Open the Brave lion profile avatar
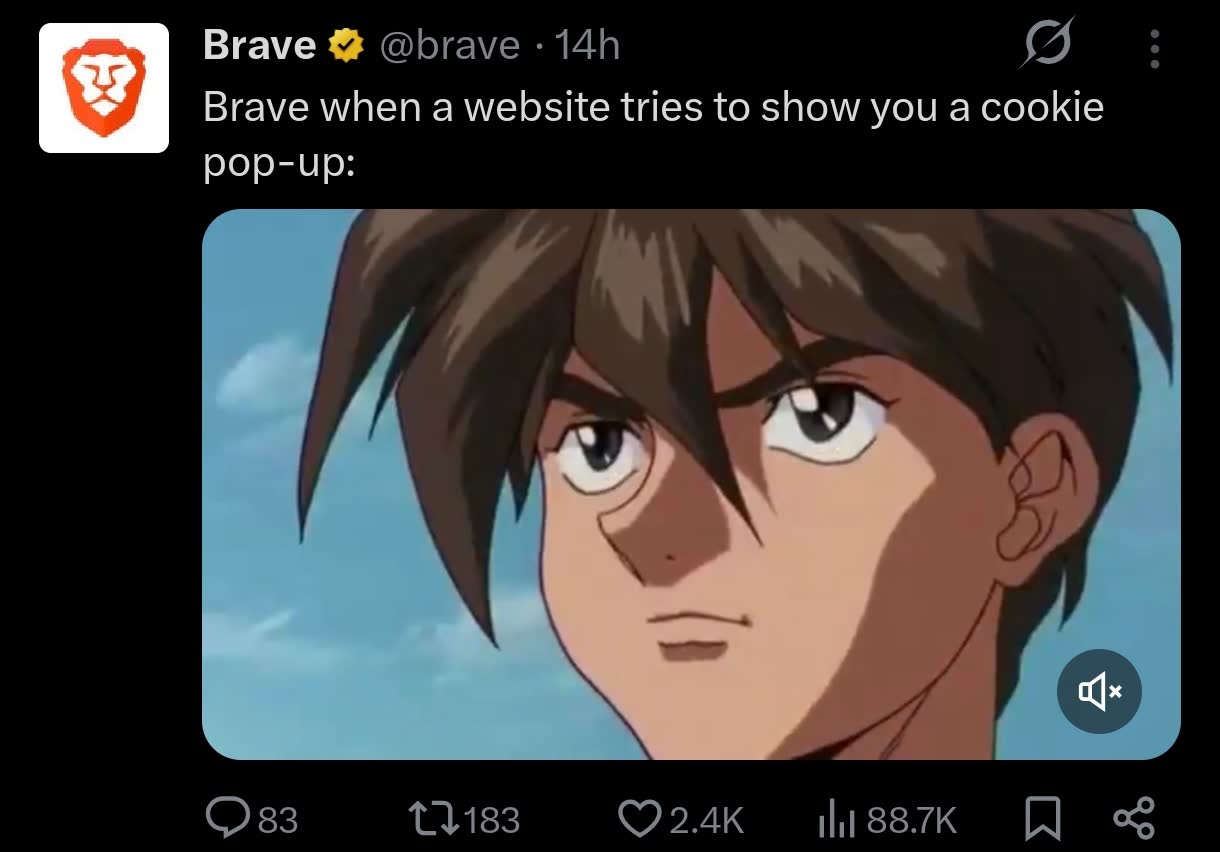This screenshot has width=1220, height=852. click(x=103, y=88)
